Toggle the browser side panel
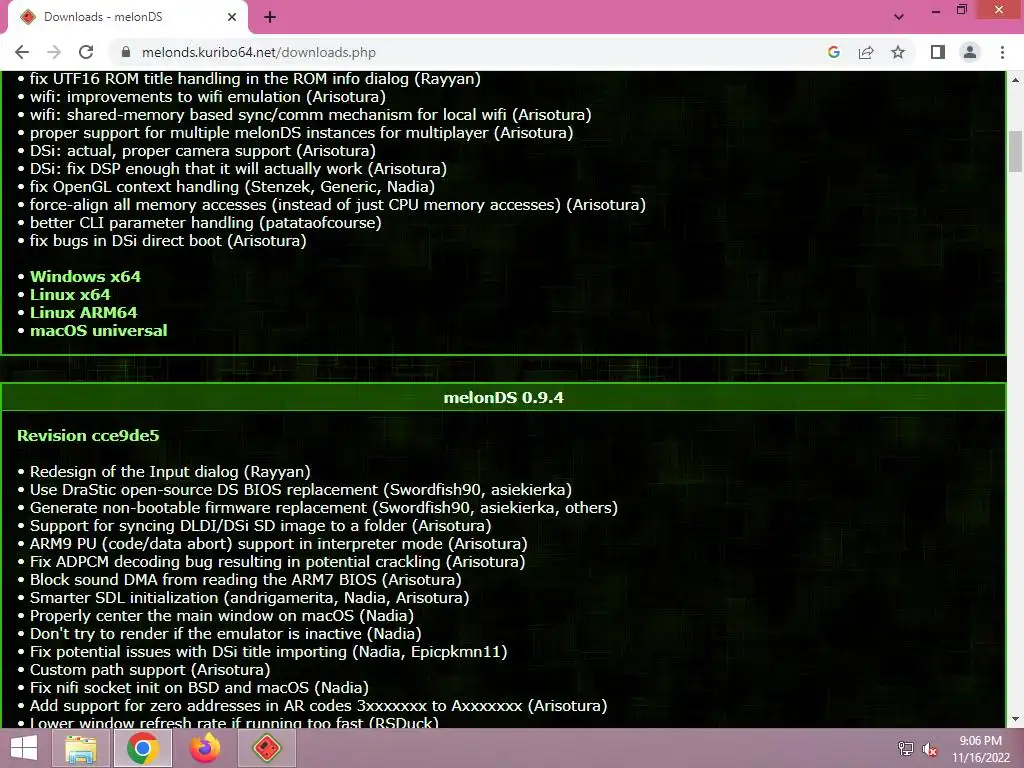1024x768 pixels. 938,52
